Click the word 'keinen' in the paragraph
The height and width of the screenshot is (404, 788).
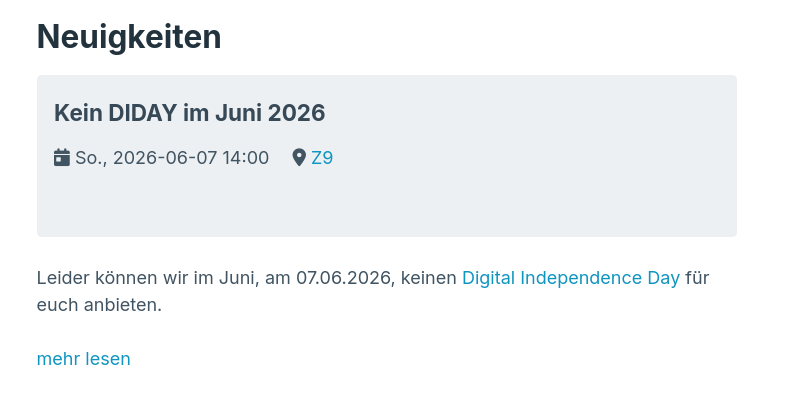coord(429,277)
